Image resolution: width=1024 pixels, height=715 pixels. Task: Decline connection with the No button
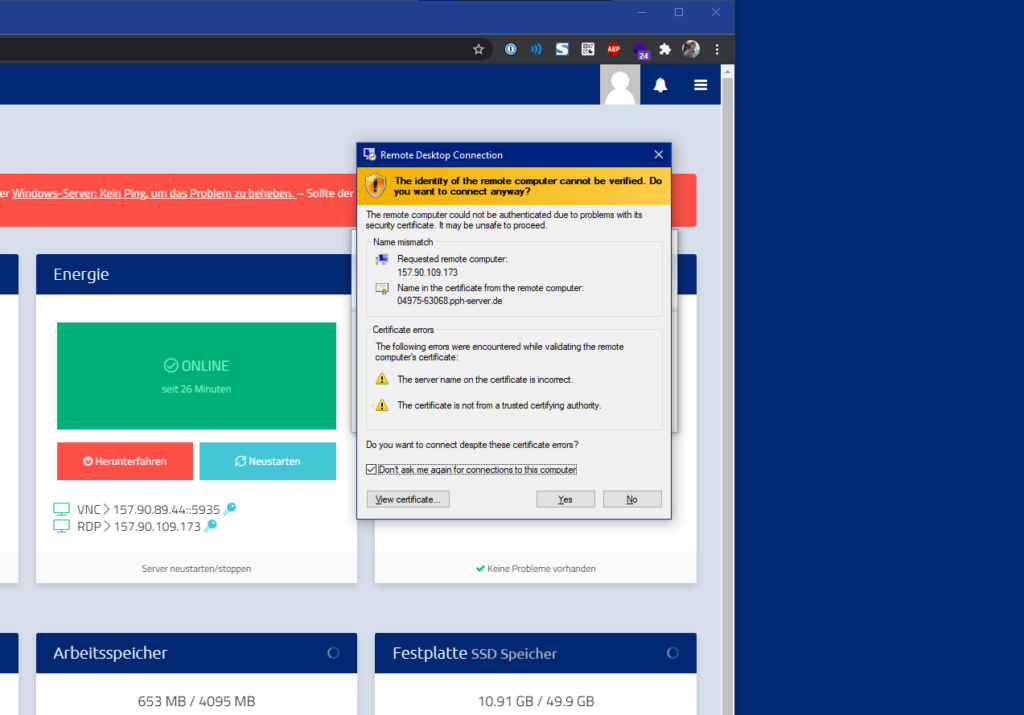(632, 500)
